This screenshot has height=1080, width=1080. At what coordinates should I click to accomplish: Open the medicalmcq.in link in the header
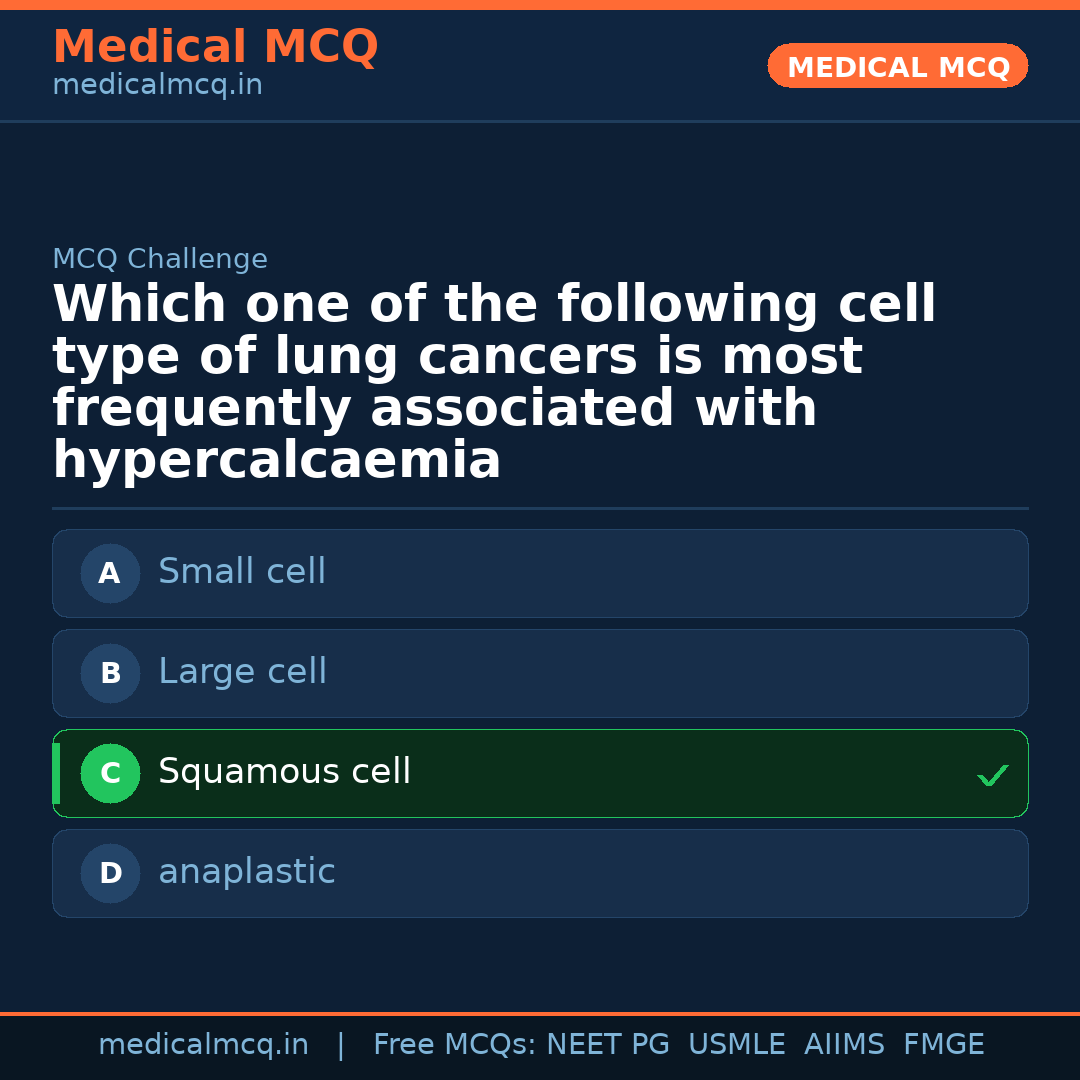(x=157, y=86)
